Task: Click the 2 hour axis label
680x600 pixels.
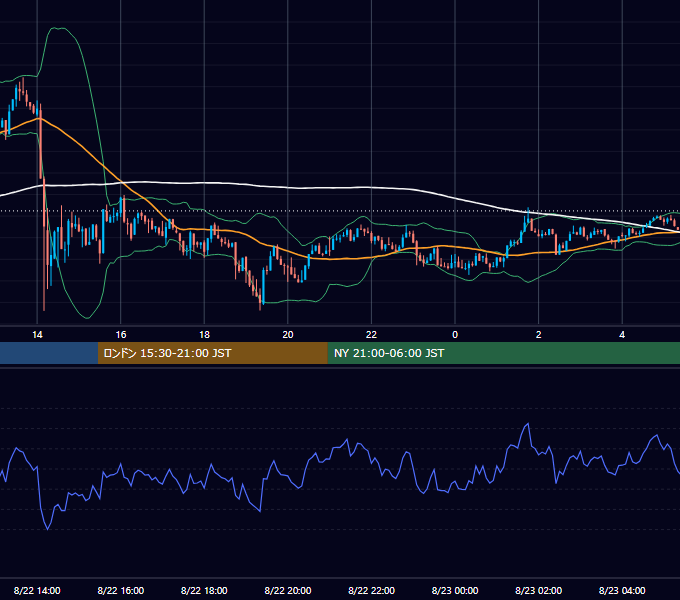Action: pyautogui.click(x=539, y=335)
